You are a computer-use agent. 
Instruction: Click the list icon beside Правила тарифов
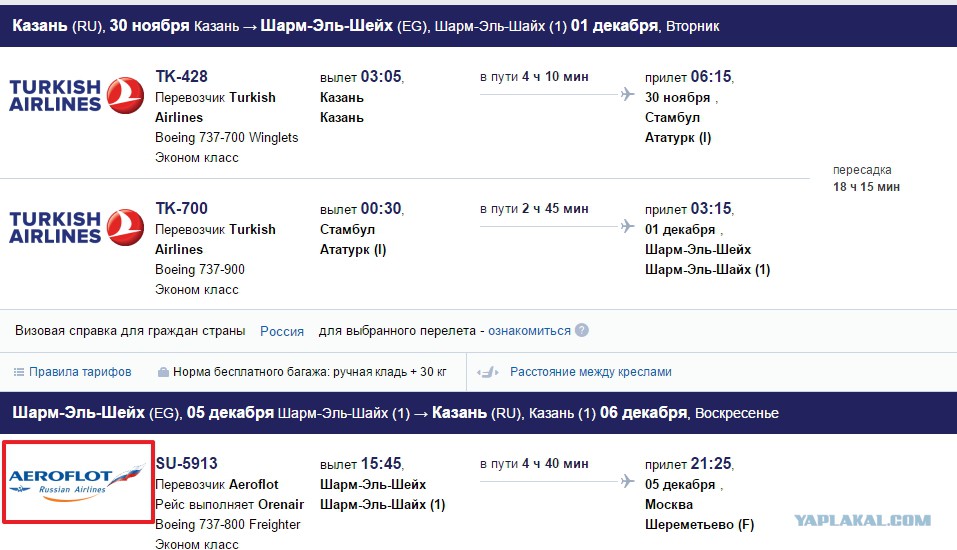click(x=19, y=372)
